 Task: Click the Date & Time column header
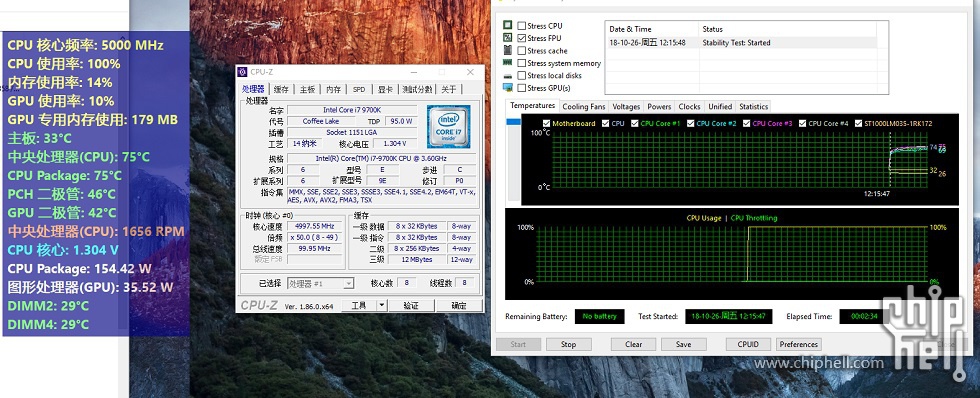coord(651,29)
